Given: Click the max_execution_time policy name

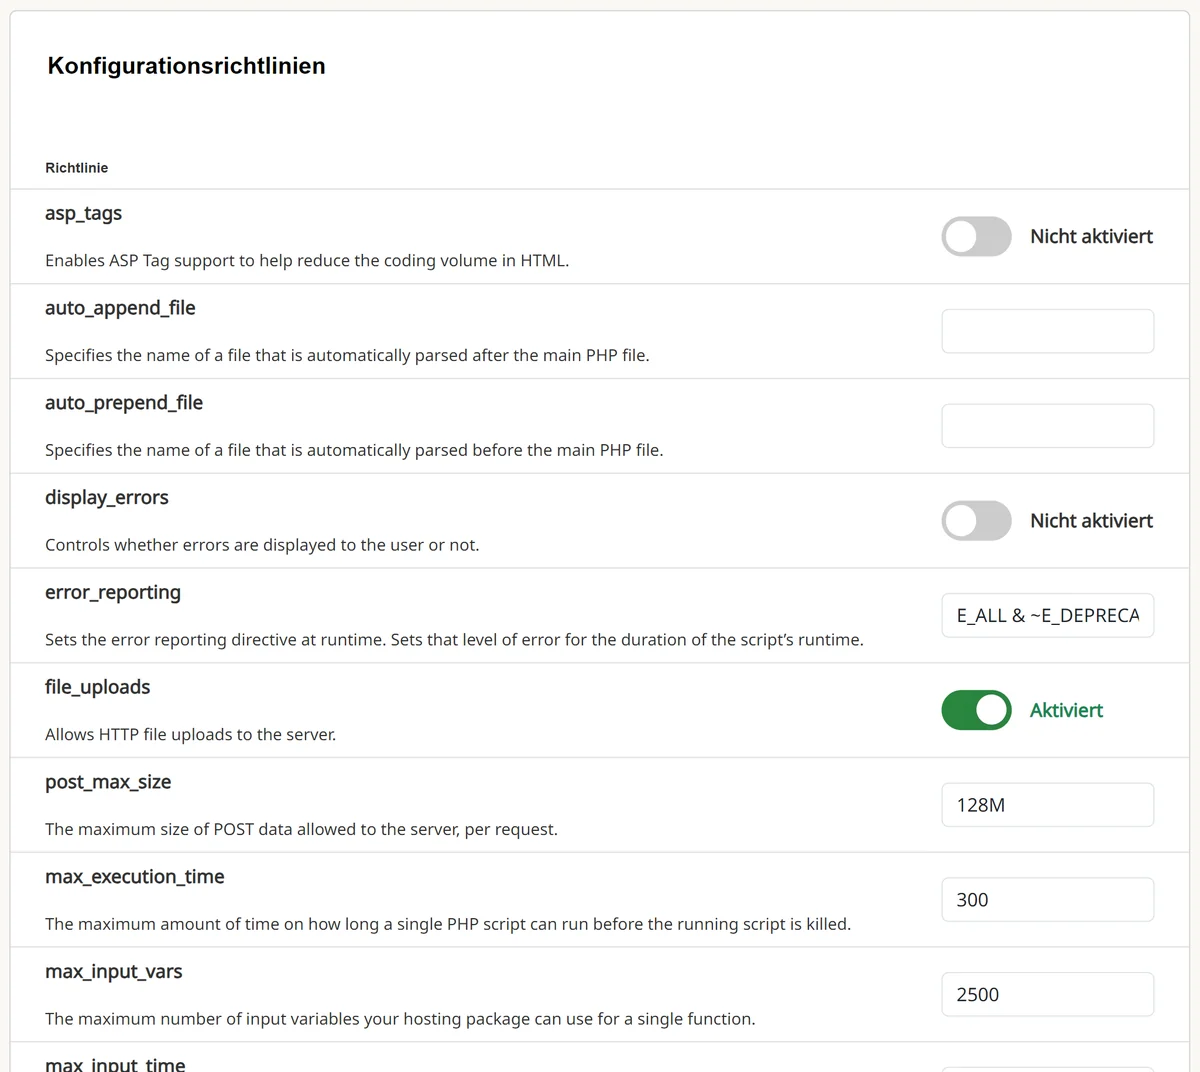Looking at the screenshot, I should (x=135, y=877).
